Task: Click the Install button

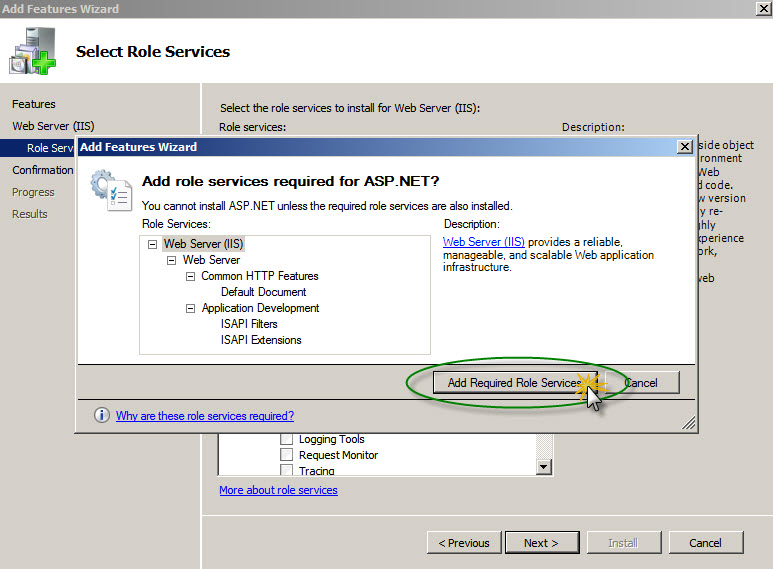Action: (x=624, y=543)
